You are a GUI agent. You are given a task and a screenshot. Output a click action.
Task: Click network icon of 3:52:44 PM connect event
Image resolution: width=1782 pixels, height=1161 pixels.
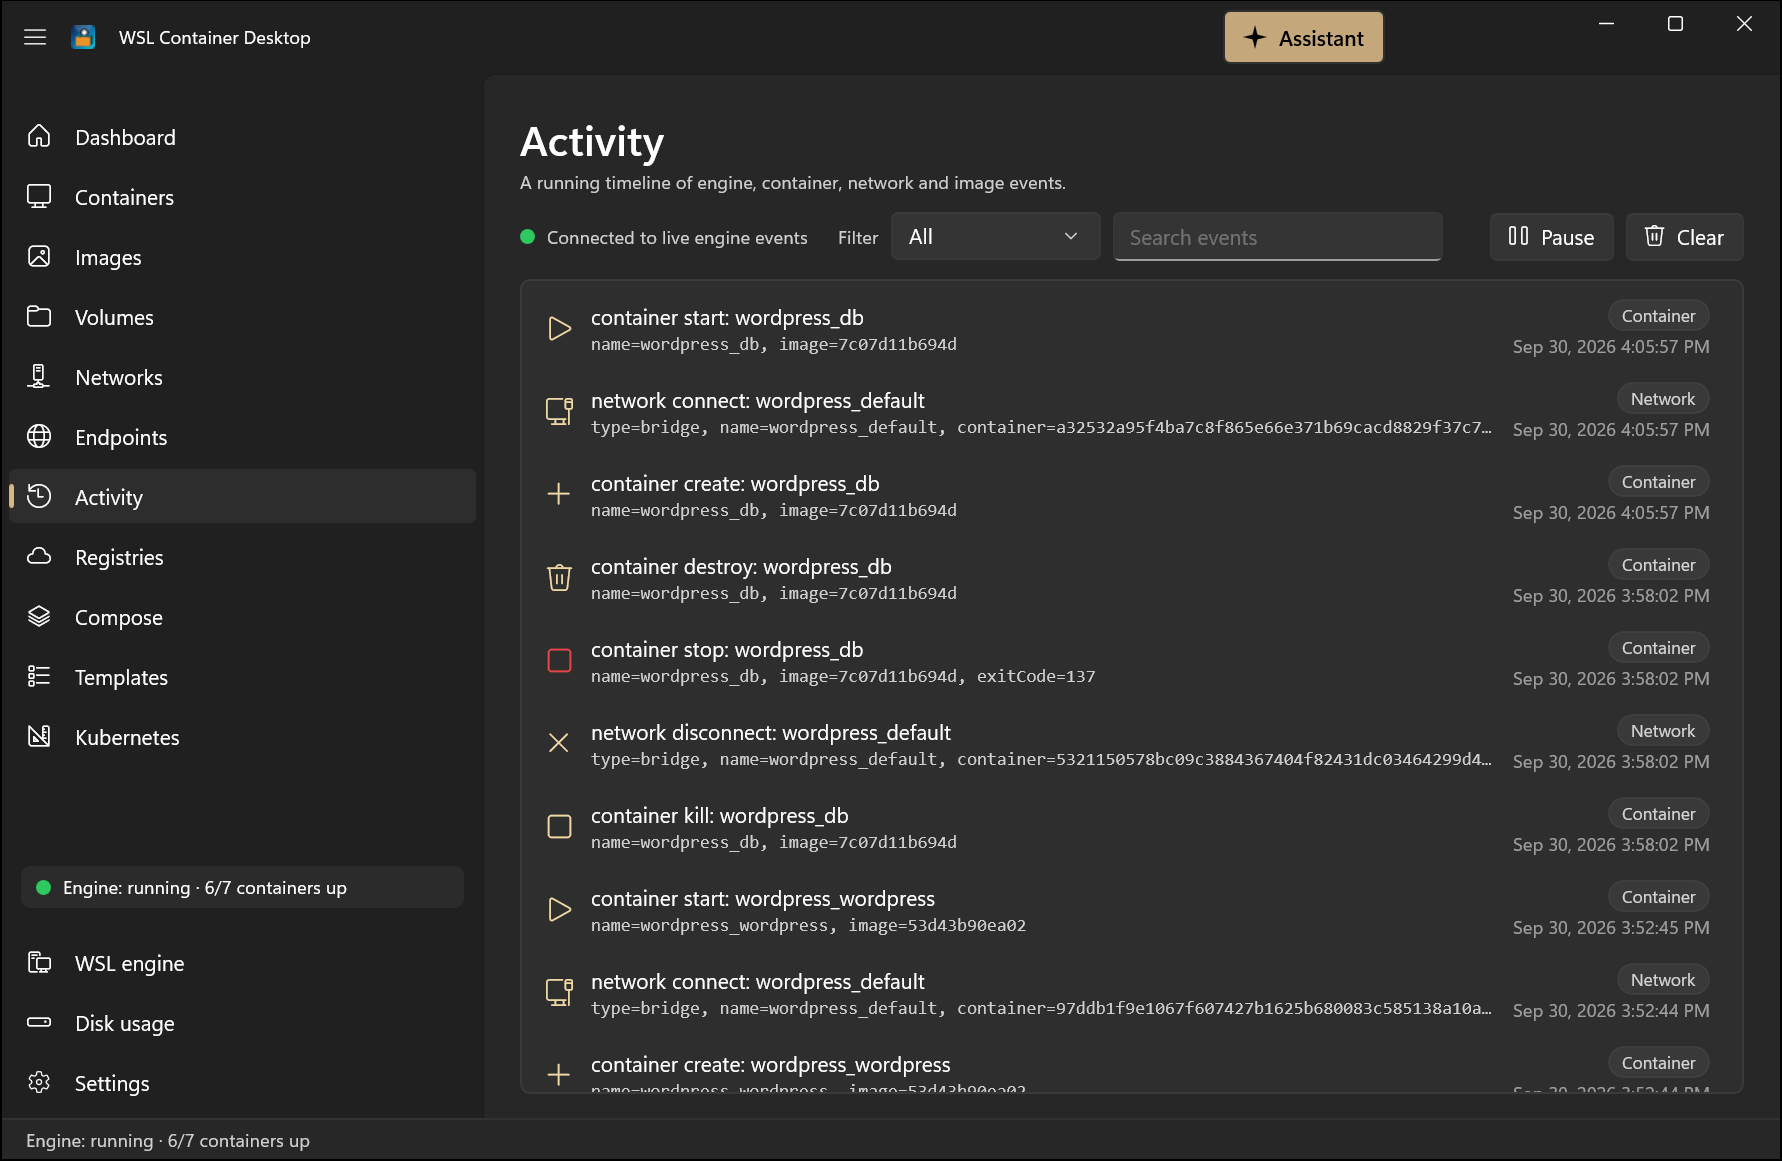pos(559,992)
